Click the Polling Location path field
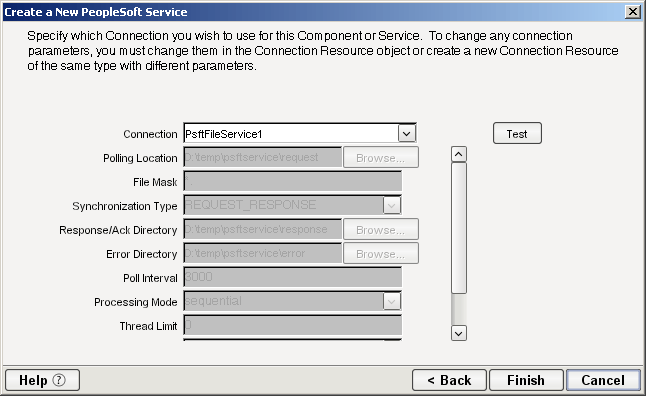 point(262,157)
